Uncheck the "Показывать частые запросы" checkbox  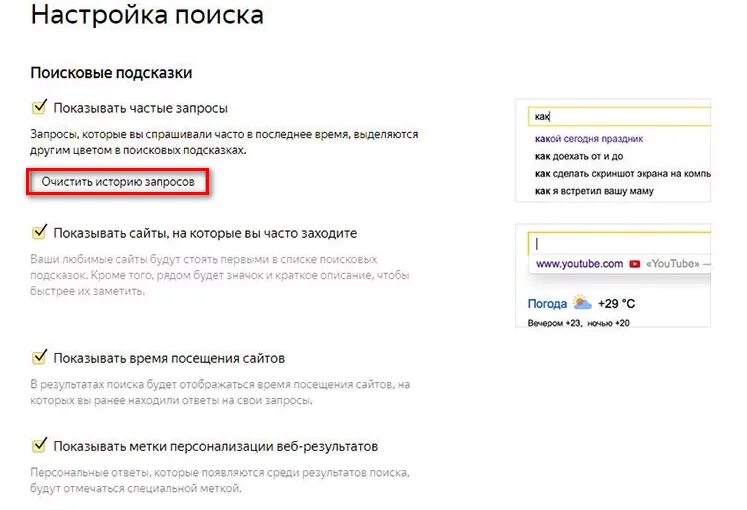40,107
